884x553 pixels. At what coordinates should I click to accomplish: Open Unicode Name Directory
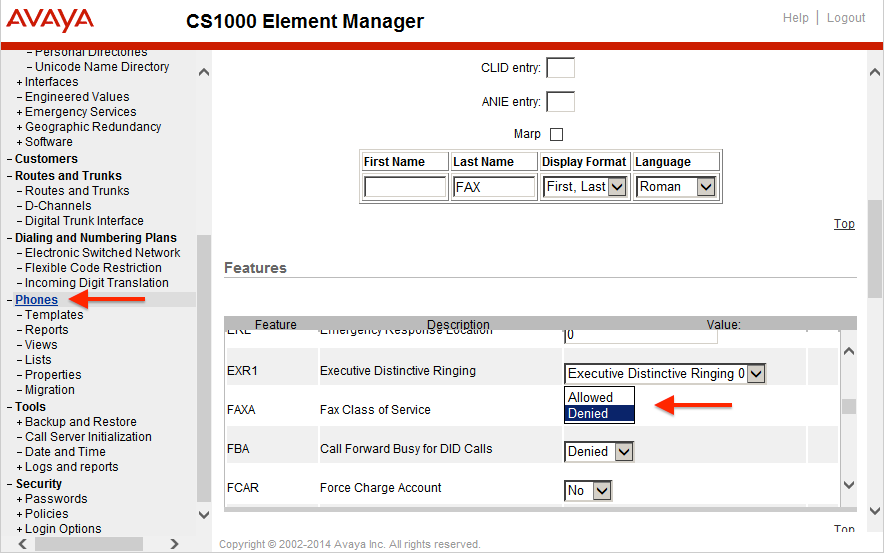(102, 67)
